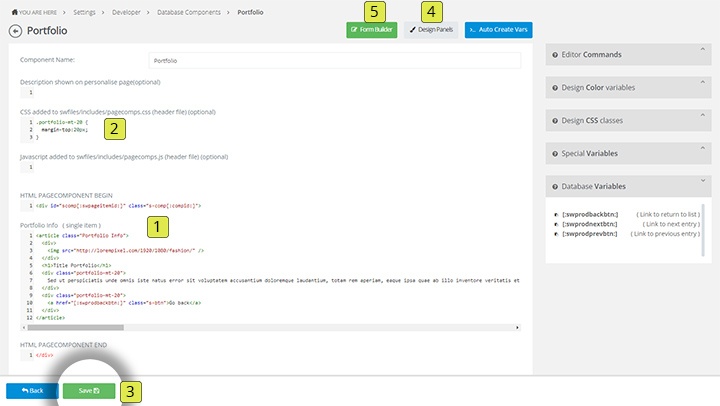Click the home icon in breadcrumb
The width and height of the screenshot is (720, 406).
(x=15, y=12)
